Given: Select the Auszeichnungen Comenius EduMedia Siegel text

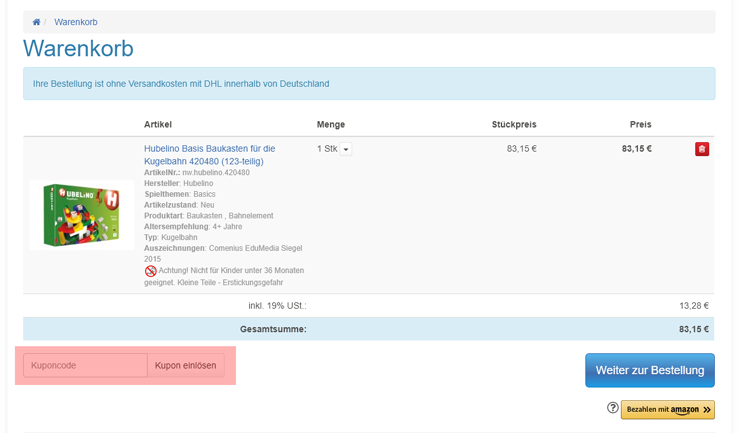Looking at the screenshot, I should tap(223, 253).
